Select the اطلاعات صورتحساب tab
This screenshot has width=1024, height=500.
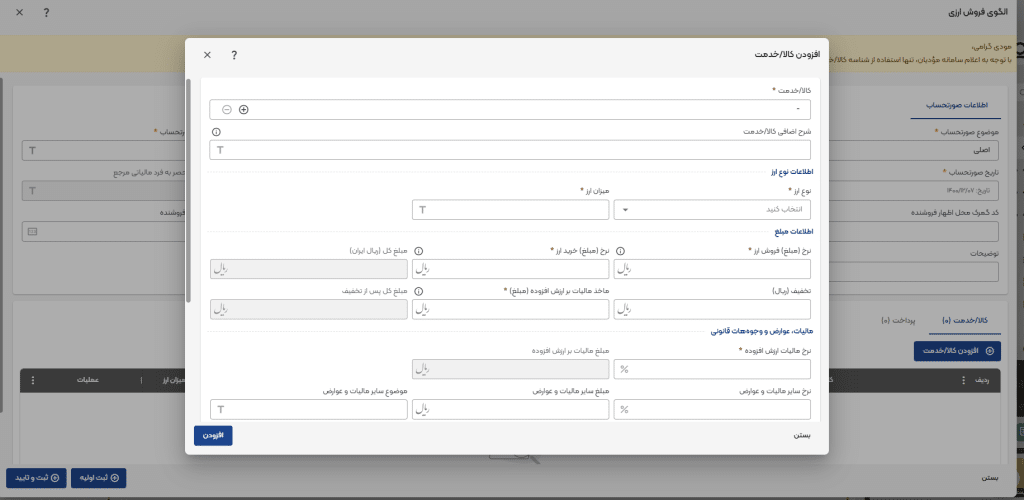pos(967,104)
